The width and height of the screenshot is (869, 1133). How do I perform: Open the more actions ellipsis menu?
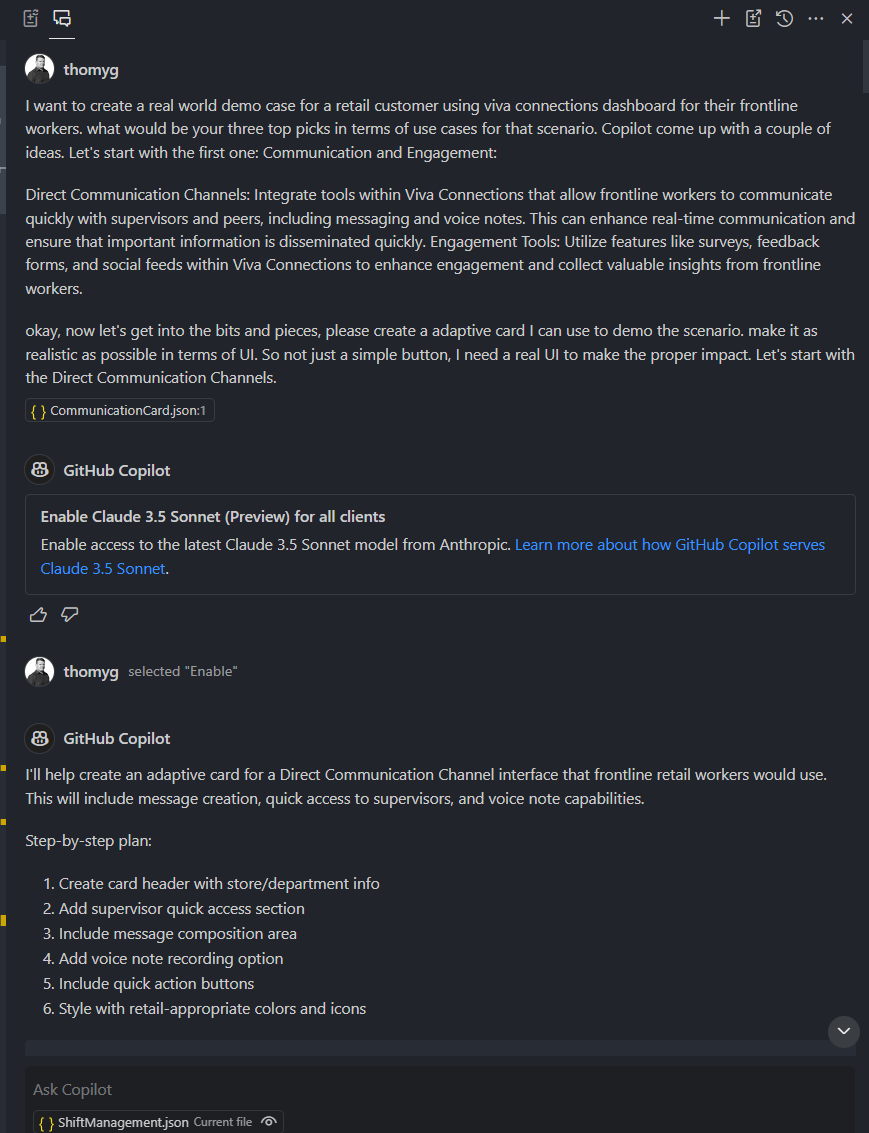pos(816,18)
